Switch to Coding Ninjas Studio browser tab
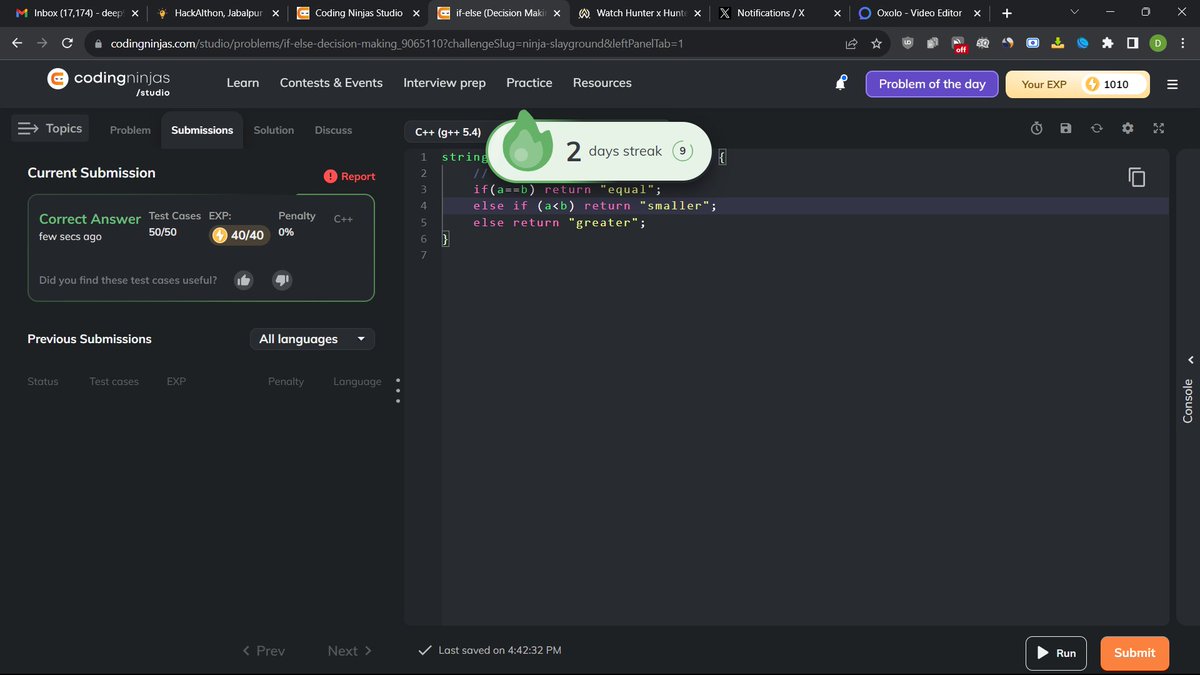This screenshot has height=675, width=1200. pos(358,13)
